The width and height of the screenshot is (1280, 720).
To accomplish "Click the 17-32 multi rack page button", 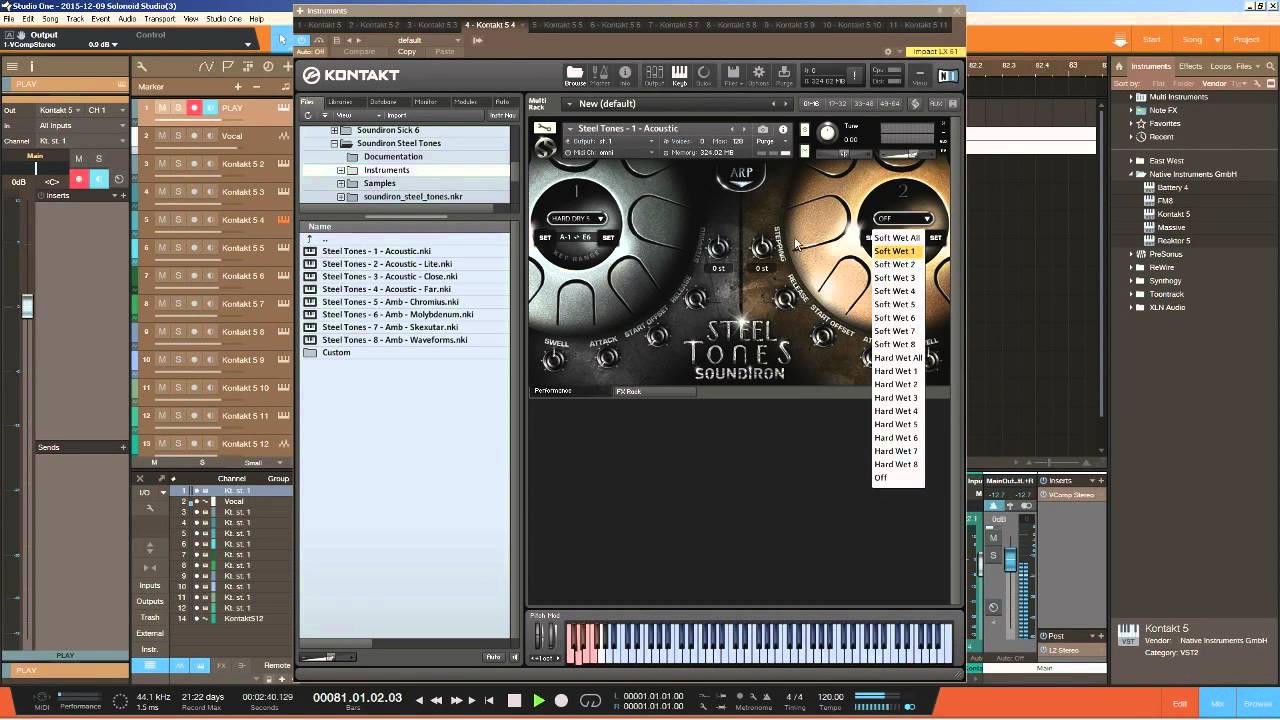I will click(838, 103).
